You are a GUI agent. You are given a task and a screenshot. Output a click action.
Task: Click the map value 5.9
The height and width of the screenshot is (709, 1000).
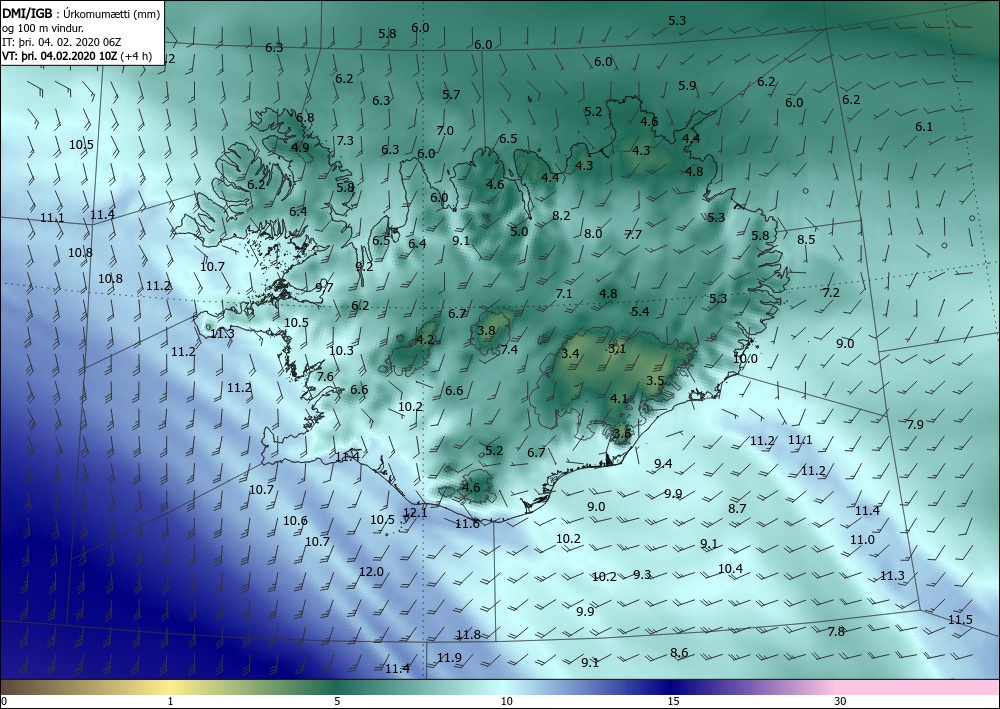click(688, 85)
